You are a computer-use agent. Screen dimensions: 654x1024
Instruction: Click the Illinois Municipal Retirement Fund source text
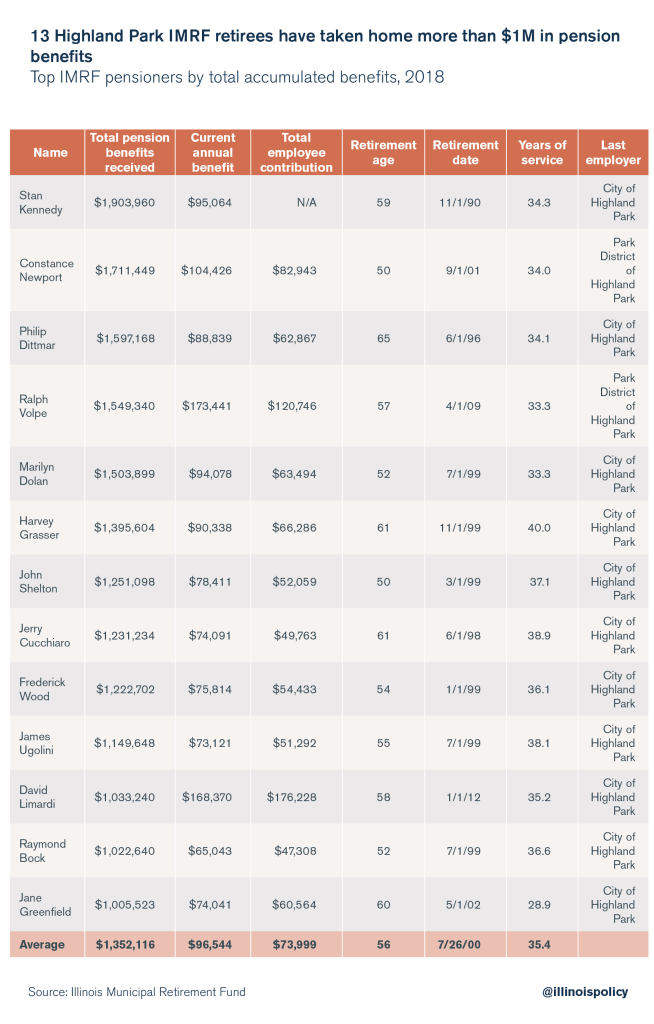point(136,992)
